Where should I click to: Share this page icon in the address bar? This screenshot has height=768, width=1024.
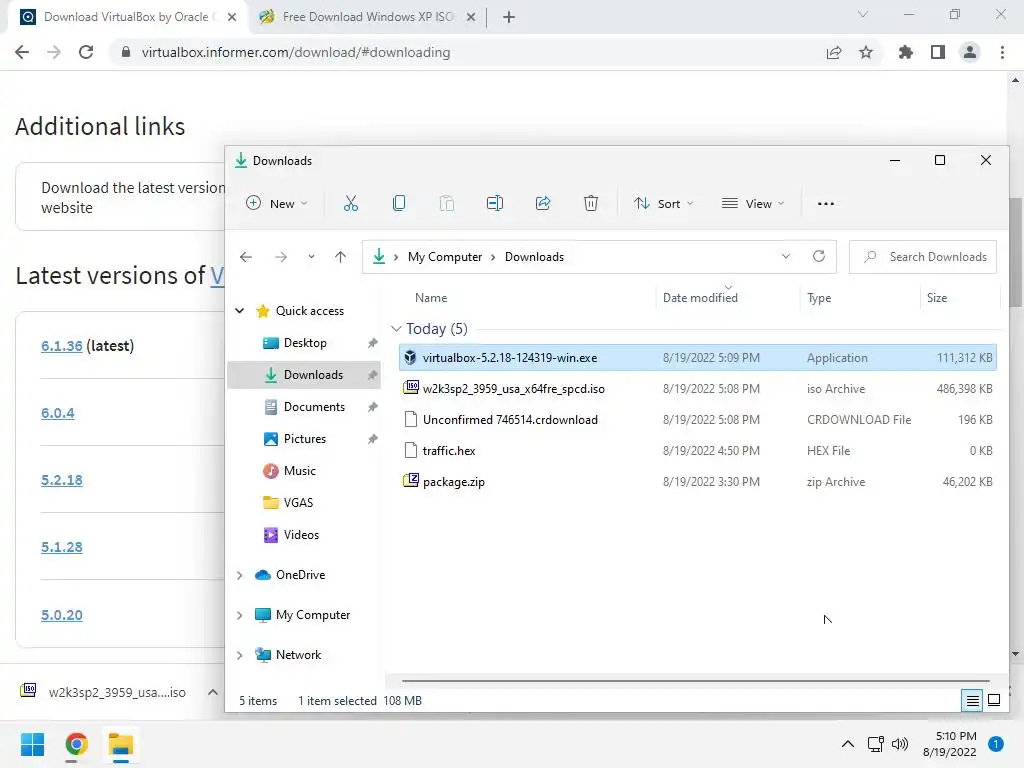point(834,52)
